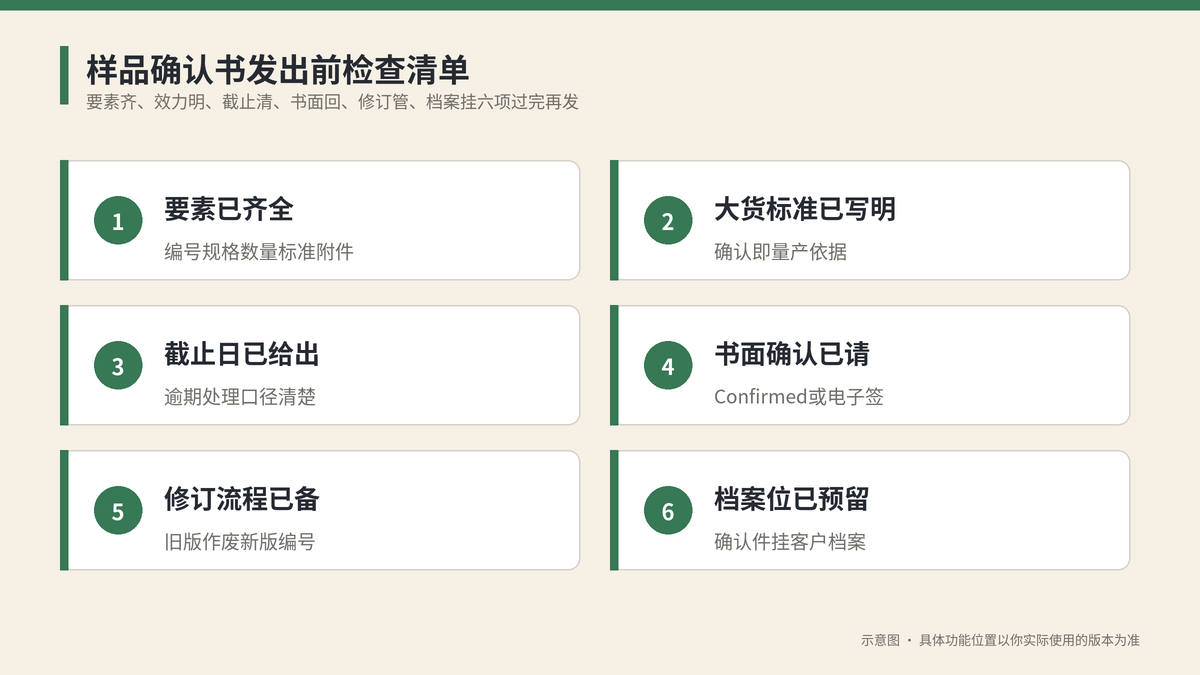Image resolution: width=1200 pixels, height=675 pixels.
Task: Click the green circle numbered 2
Action: (x=668, y=221)
